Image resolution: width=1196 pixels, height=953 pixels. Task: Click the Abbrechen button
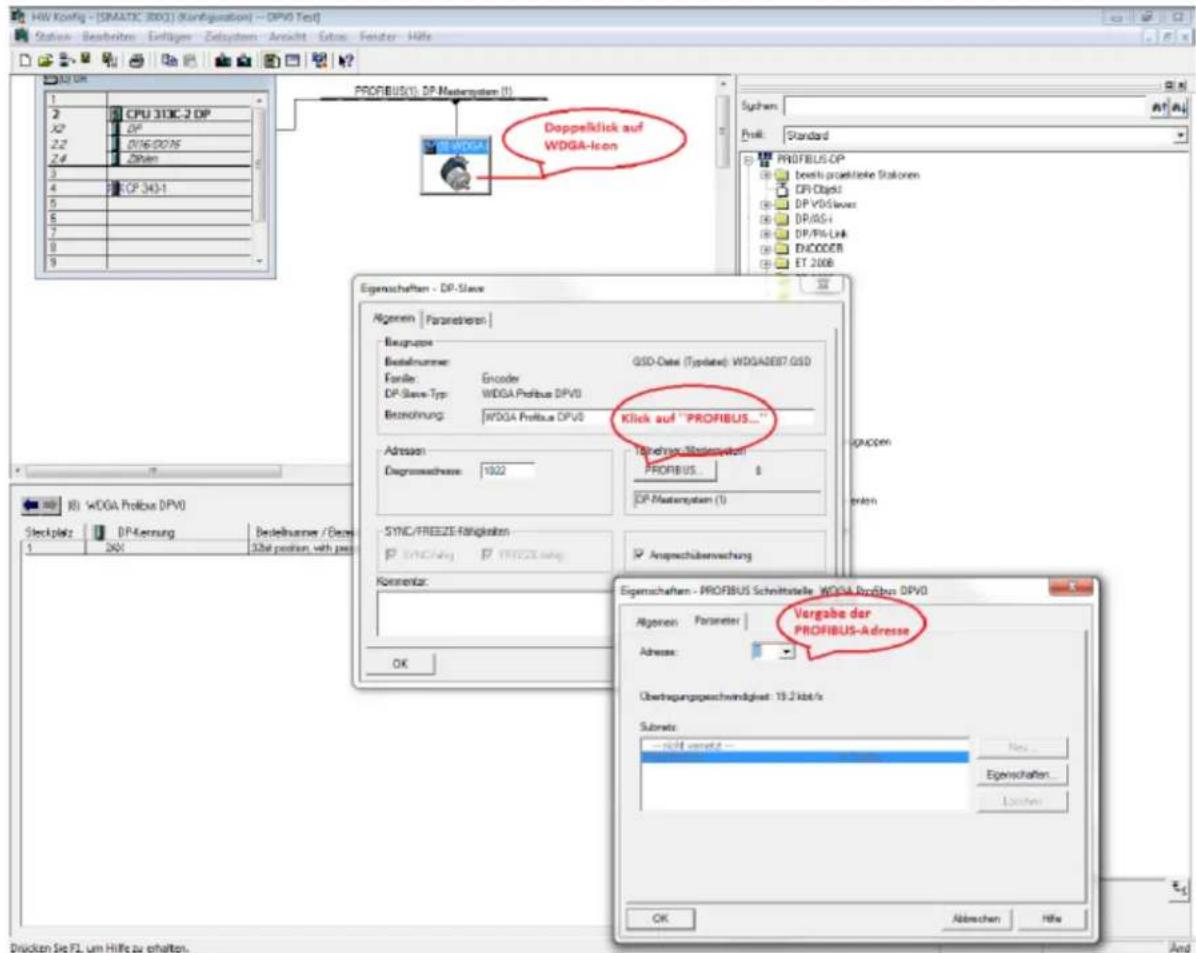click(976, 919)
